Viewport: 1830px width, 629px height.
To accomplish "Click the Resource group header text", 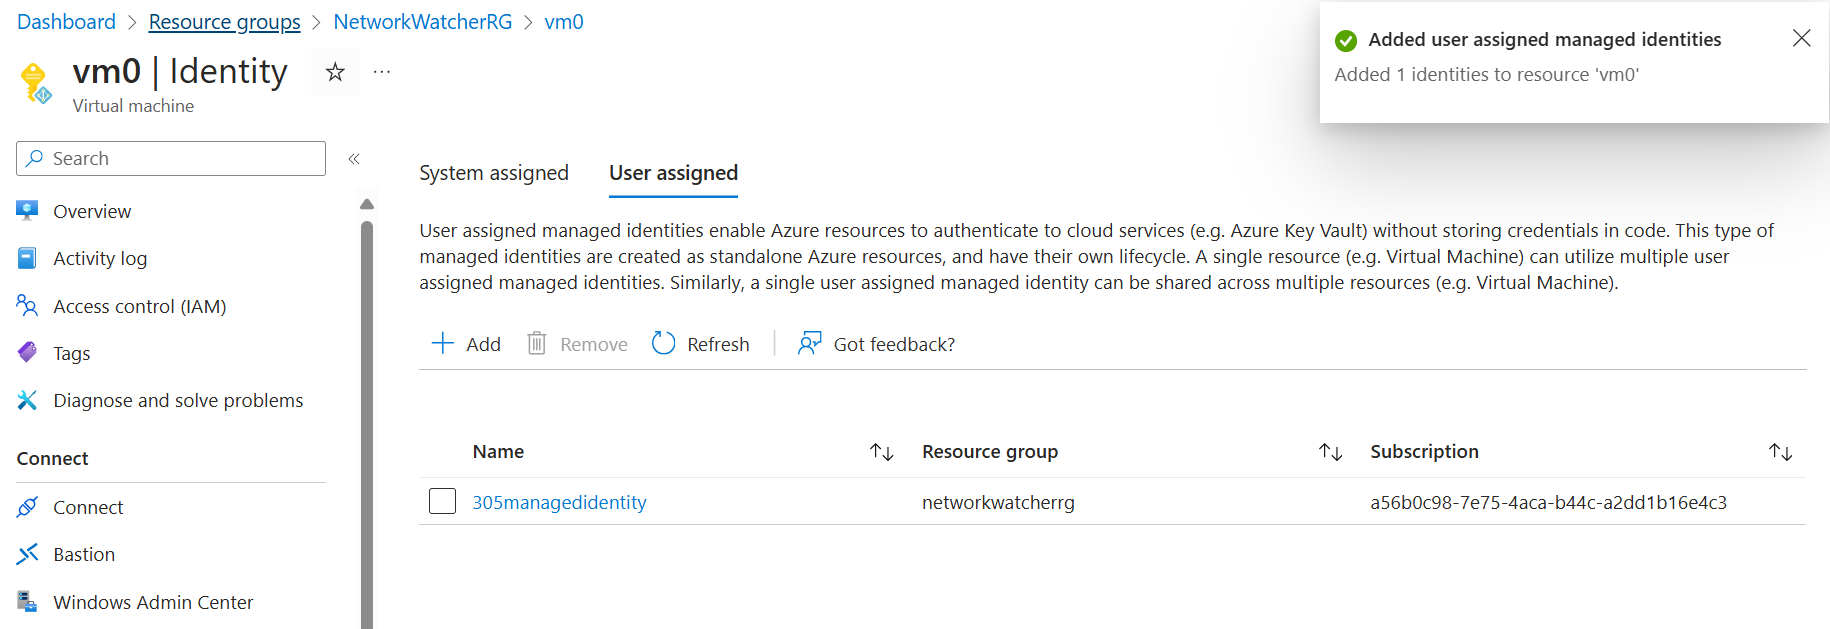I will click(990, 452).
